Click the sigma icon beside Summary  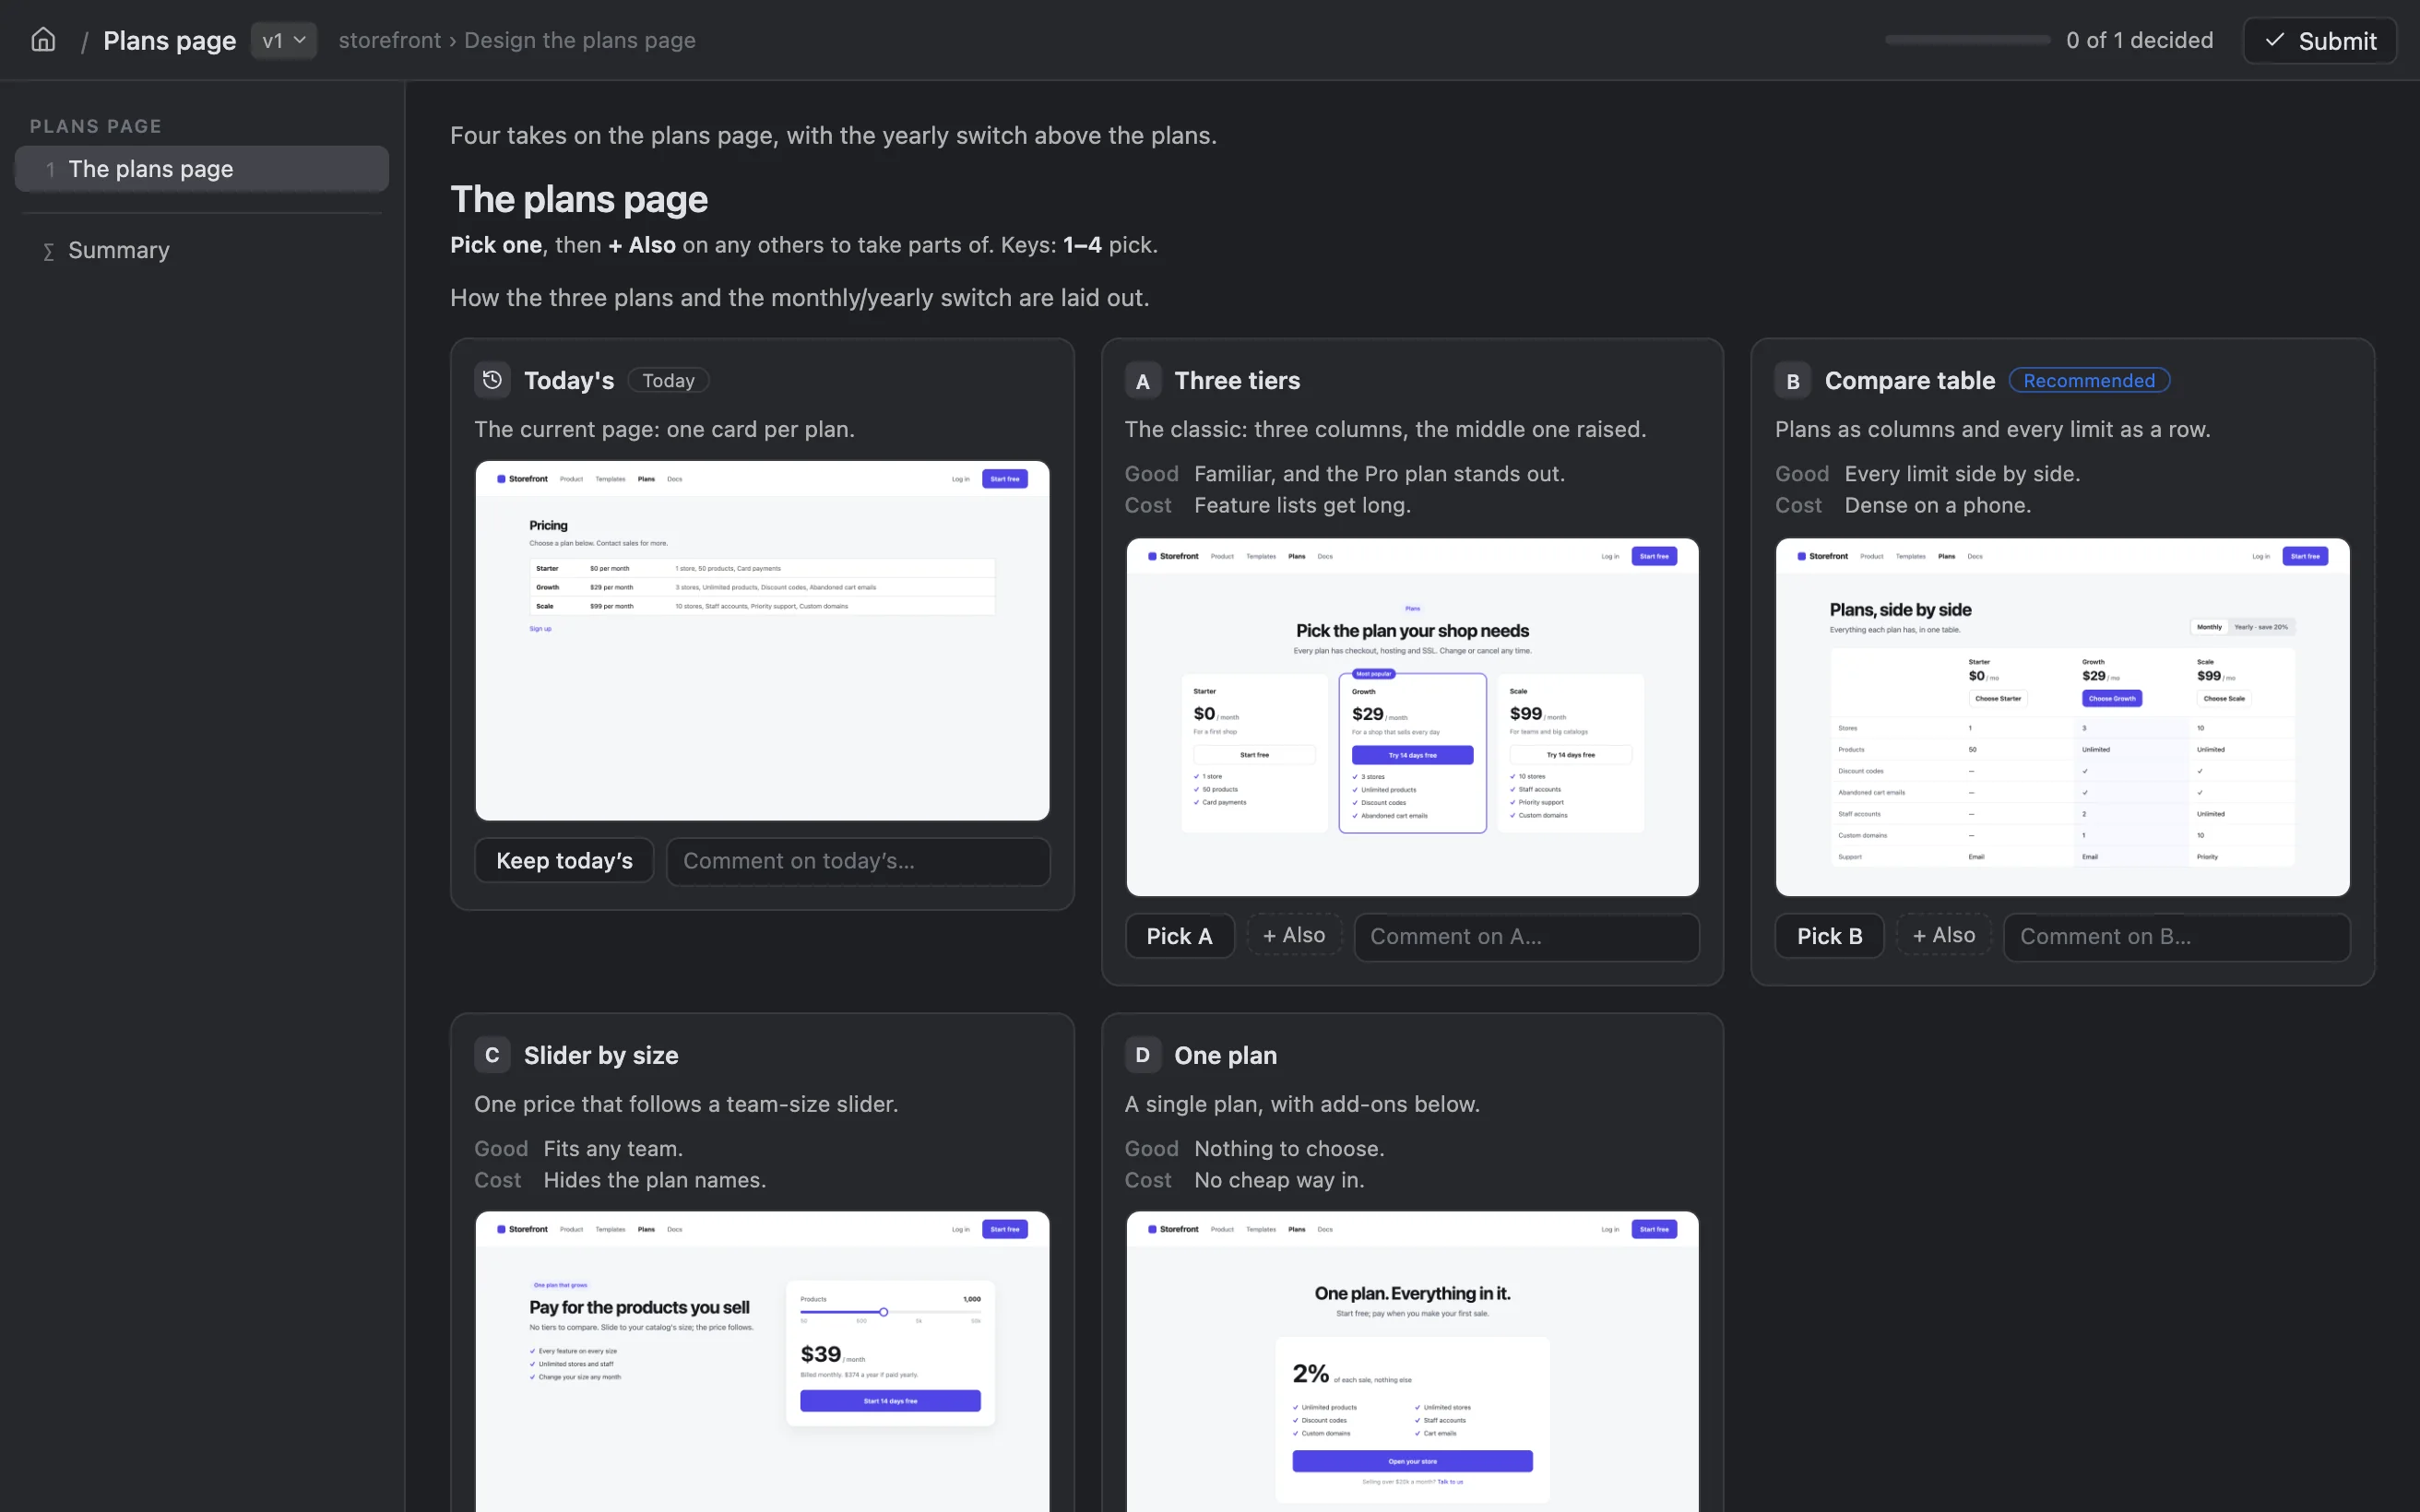click(x=48, y=251)
